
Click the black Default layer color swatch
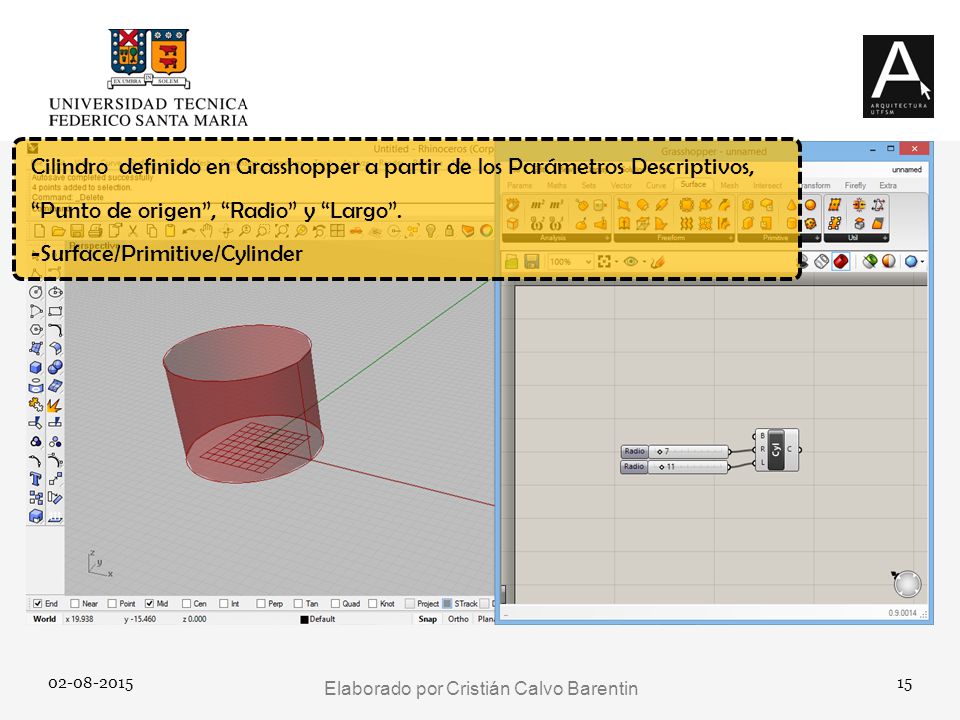click(304, 620)
